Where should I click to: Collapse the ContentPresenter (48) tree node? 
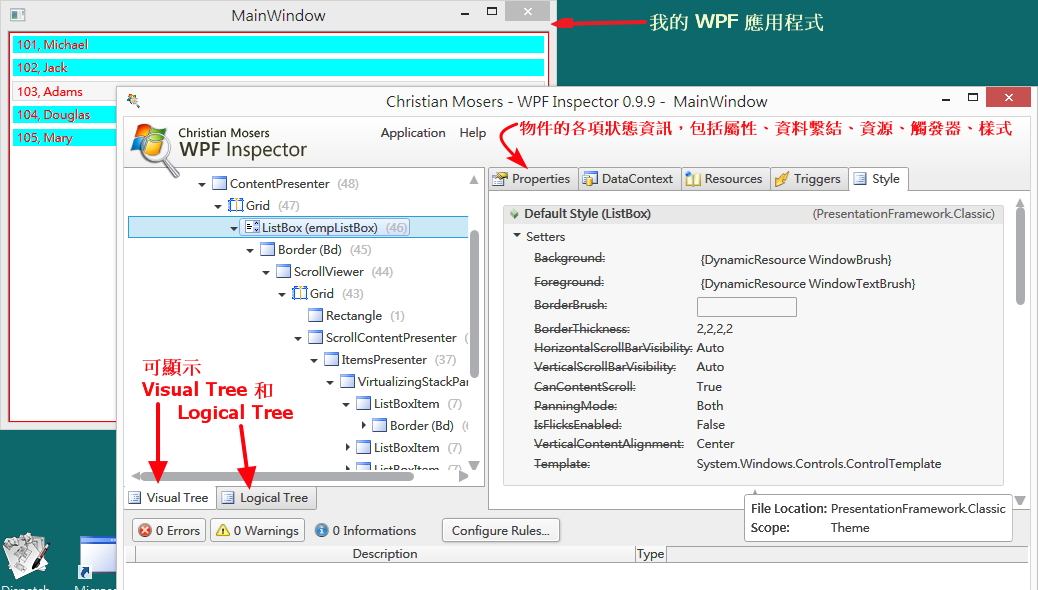[x=202, y=183]
